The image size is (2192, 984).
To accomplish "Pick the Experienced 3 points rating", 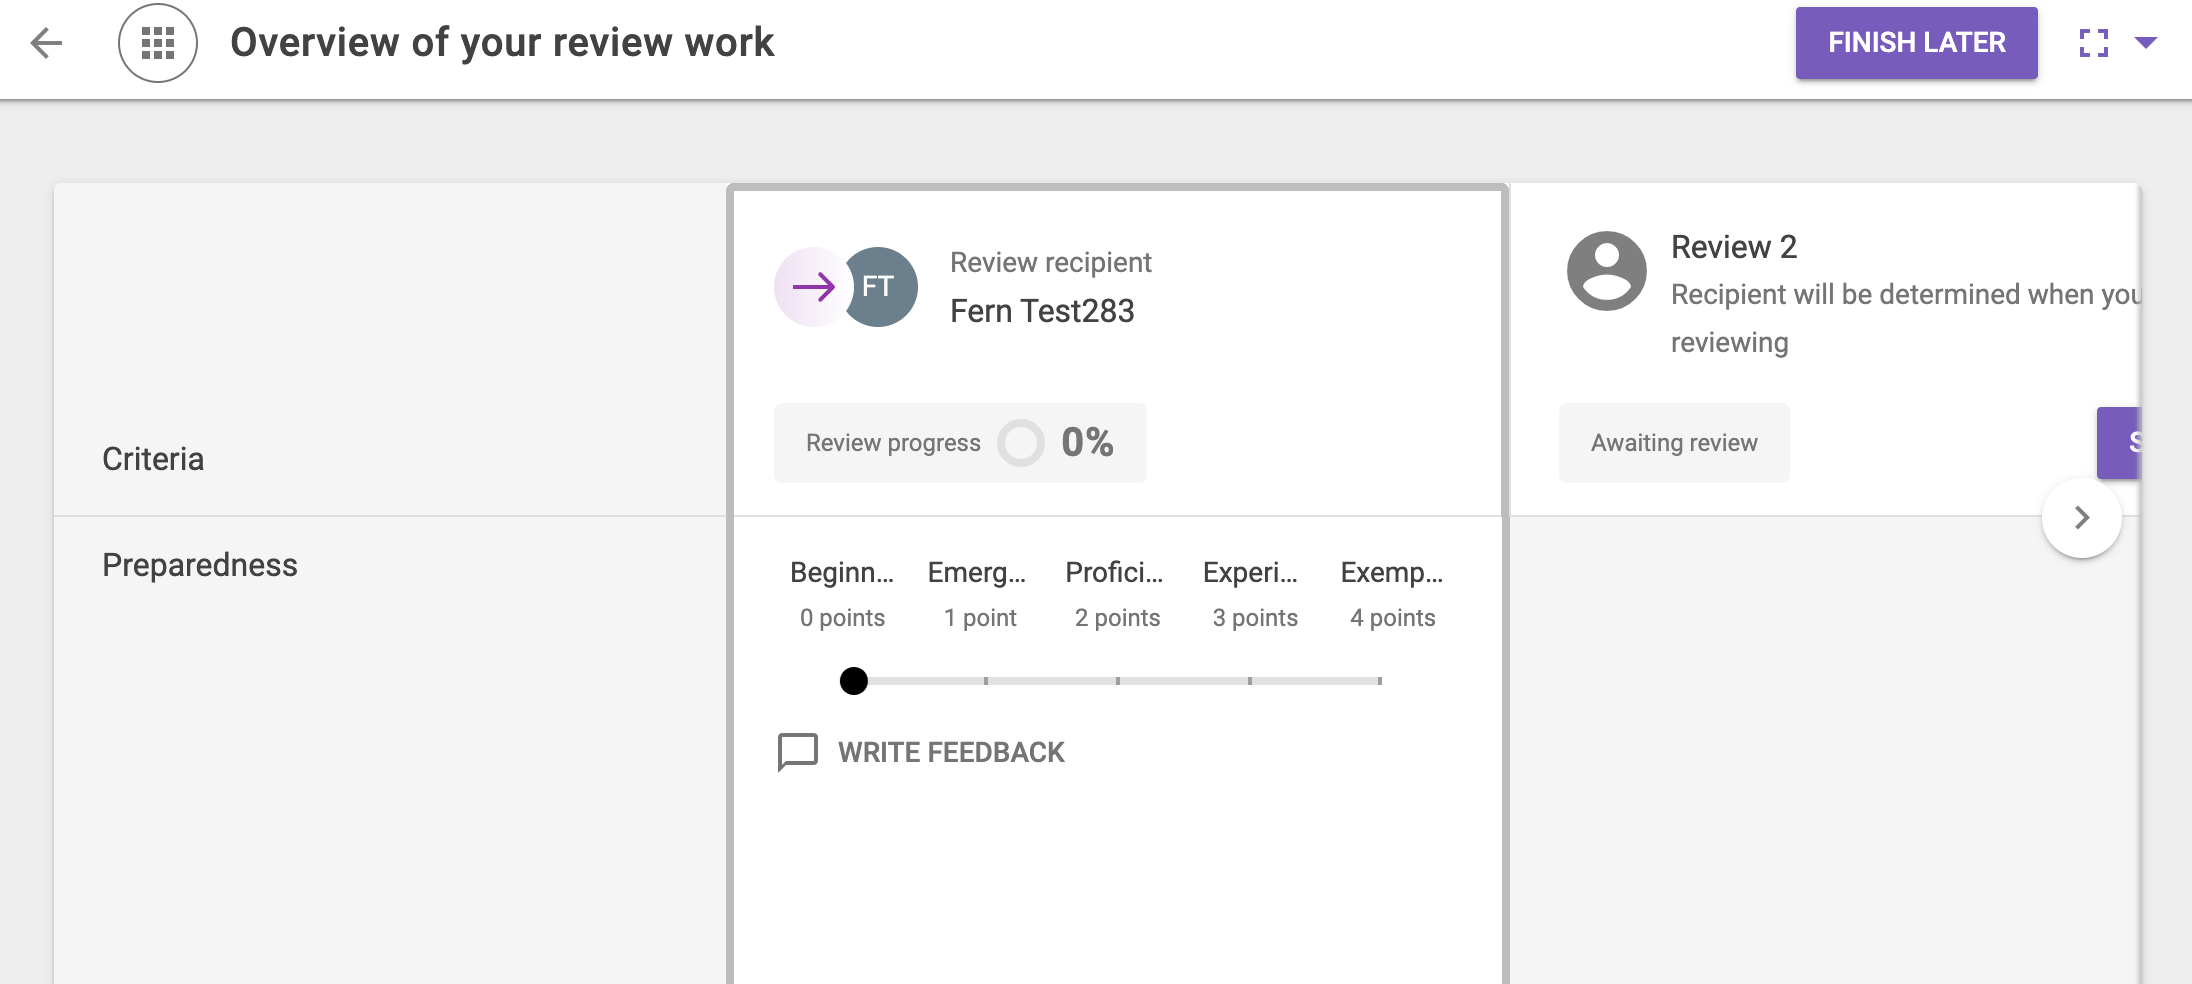I will tap(1254, 593).
